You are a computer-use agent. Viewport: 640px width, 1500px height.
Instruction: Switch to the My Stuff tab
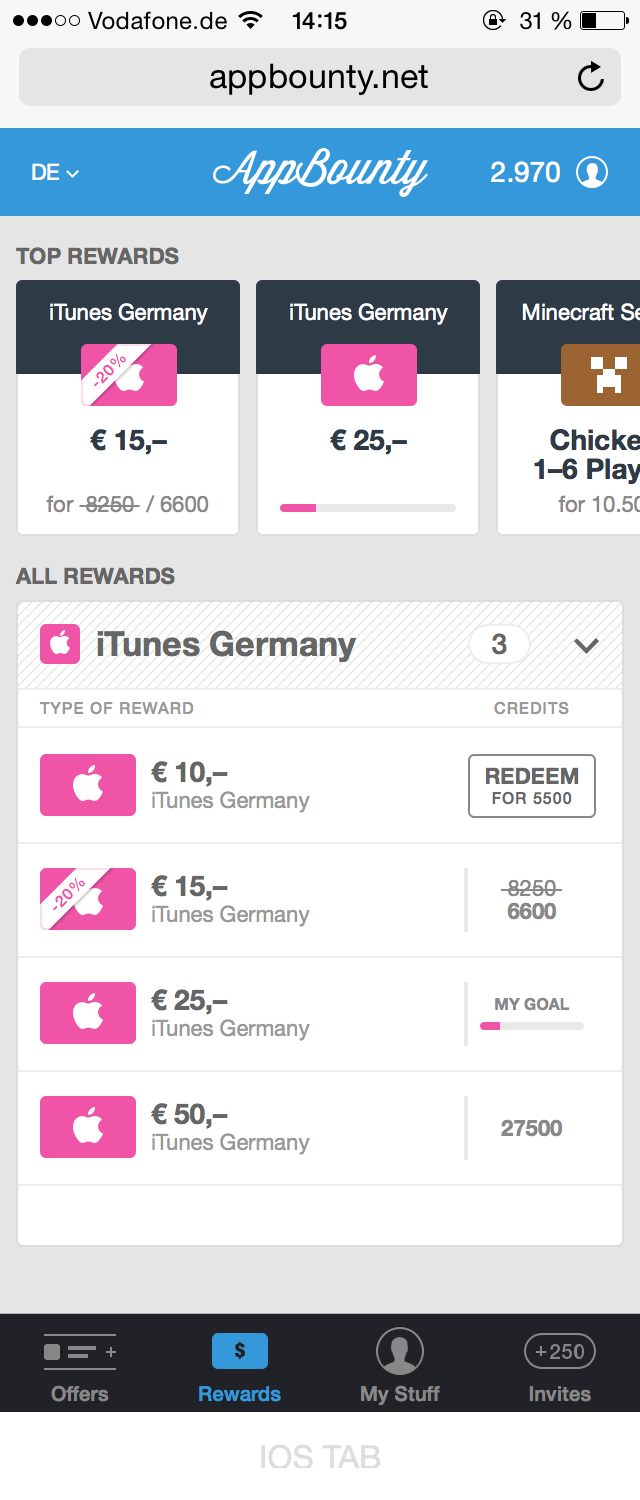[x=400, y=1367]
